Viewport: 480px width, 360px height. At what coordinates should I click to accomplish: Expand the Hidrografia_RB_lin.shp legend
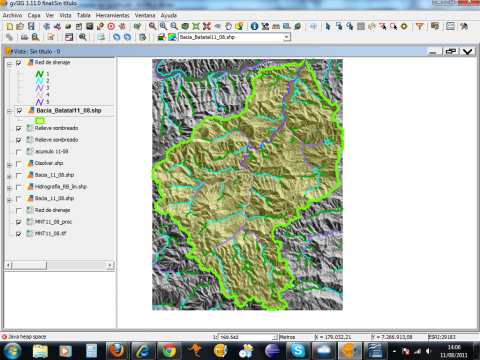(x=9, y=188)
